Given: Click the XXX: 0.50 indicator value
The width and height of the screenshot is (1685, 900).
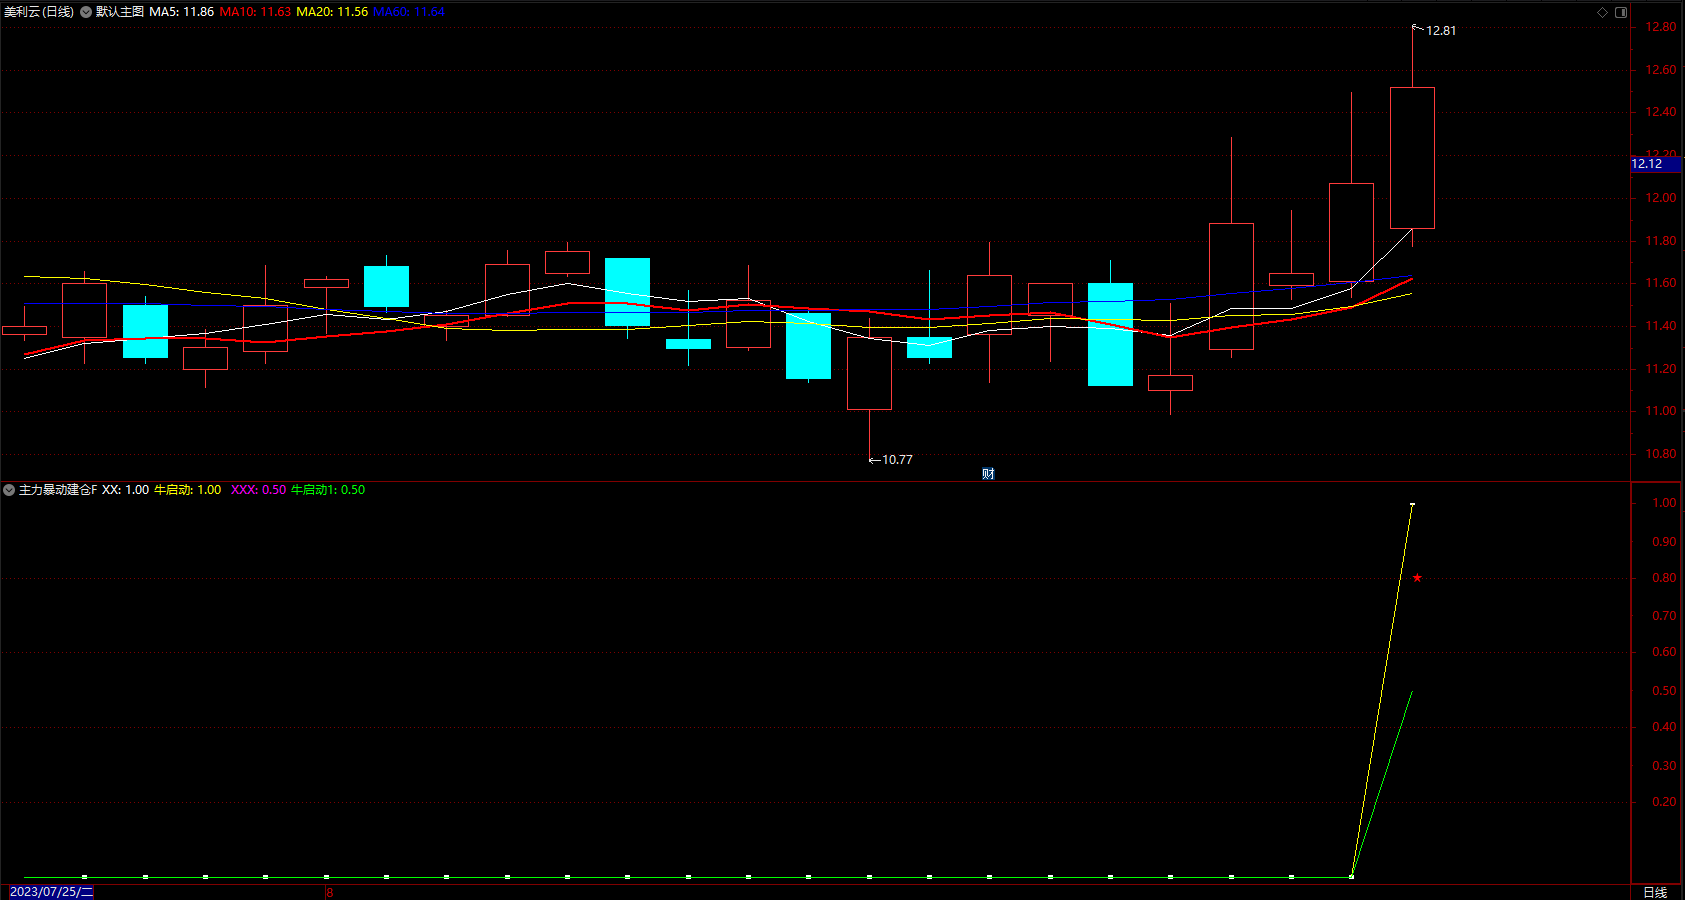Looking at the screenshot, I should point(259,490).
